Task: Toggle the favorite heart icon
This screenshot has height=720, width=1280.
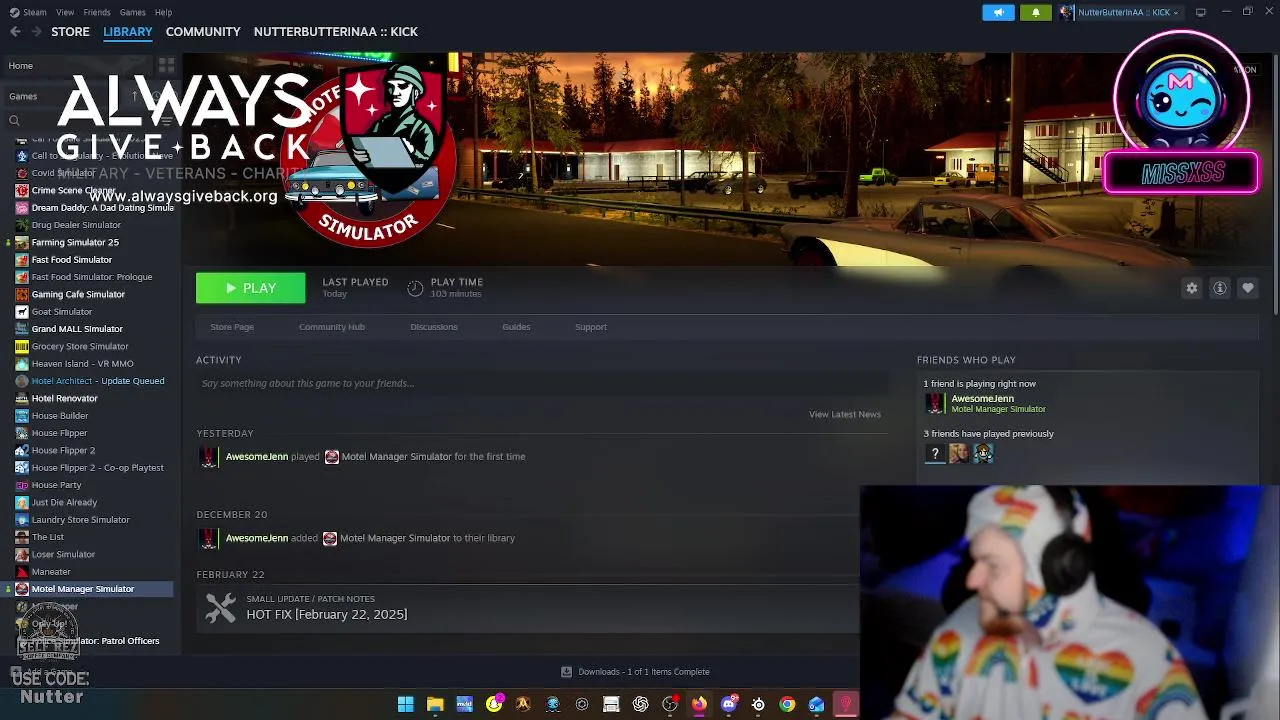Action: (1248, 288)
